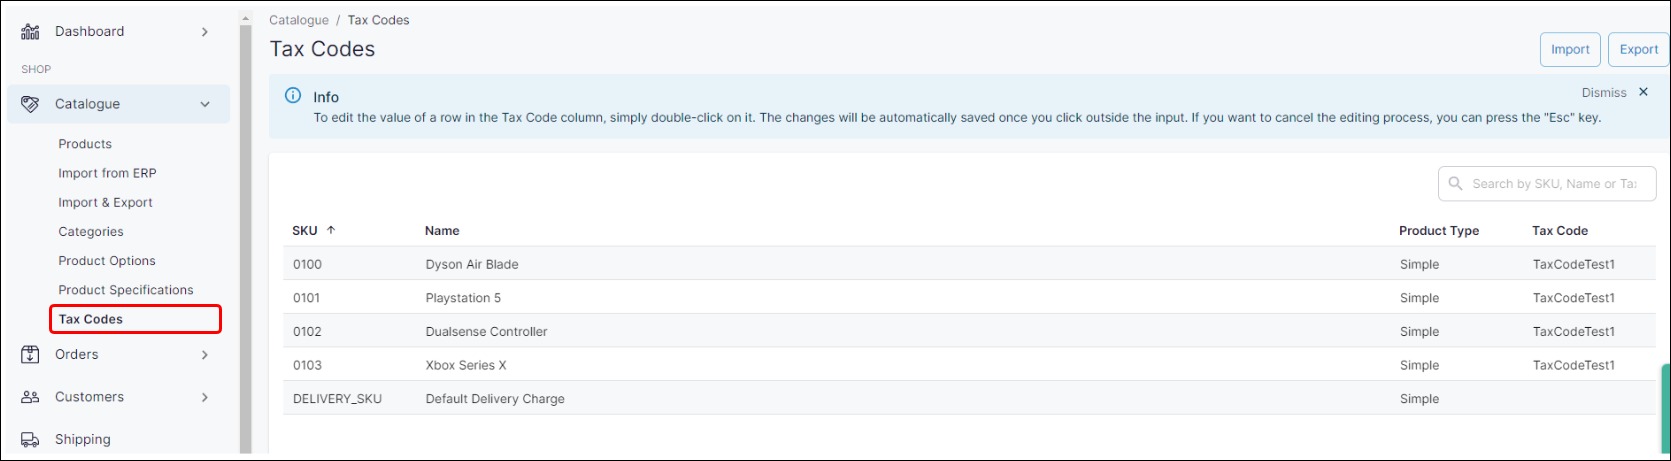Click the SKU sort arrow icon
This screenshot has height=461, width=1671.
tap(331, 230)
